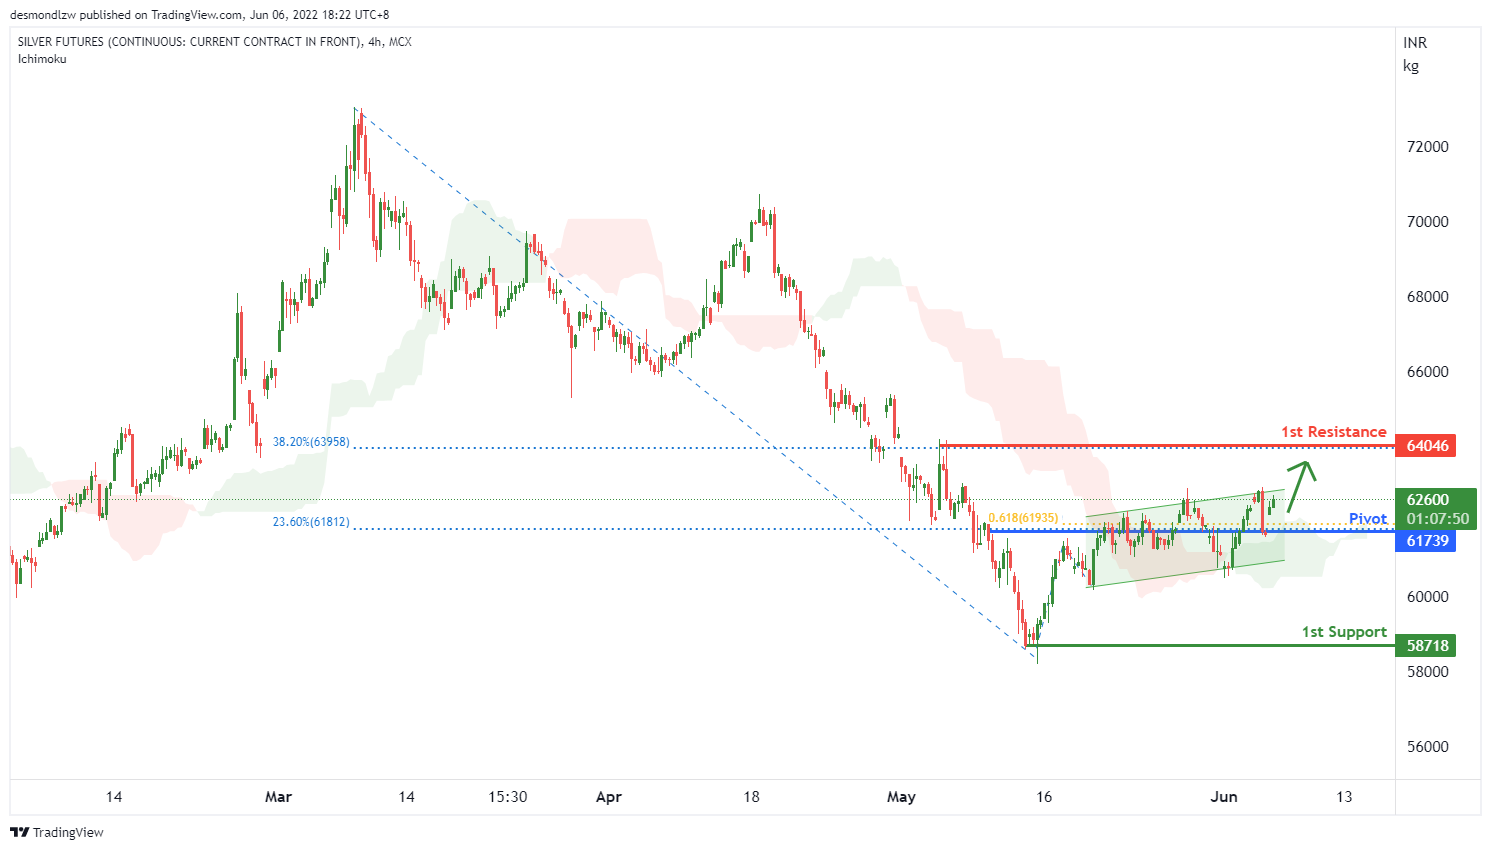Click the red 1st Resistance horizontal line
1491x850 pixels.
1167,446
